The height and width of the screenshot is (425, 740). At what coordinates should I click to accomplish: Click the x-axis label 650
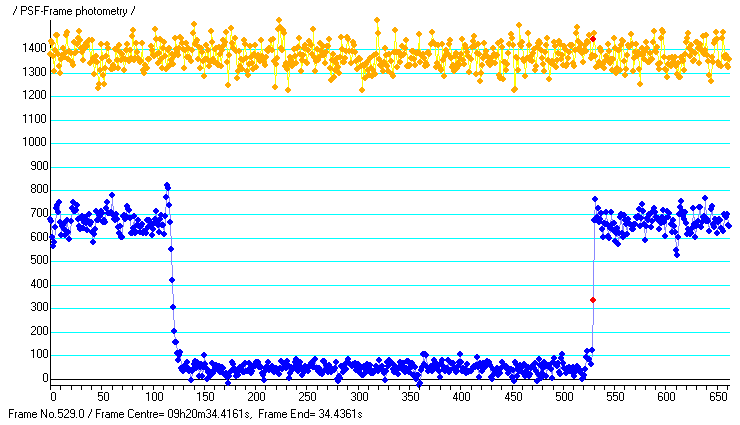(718, 397)
